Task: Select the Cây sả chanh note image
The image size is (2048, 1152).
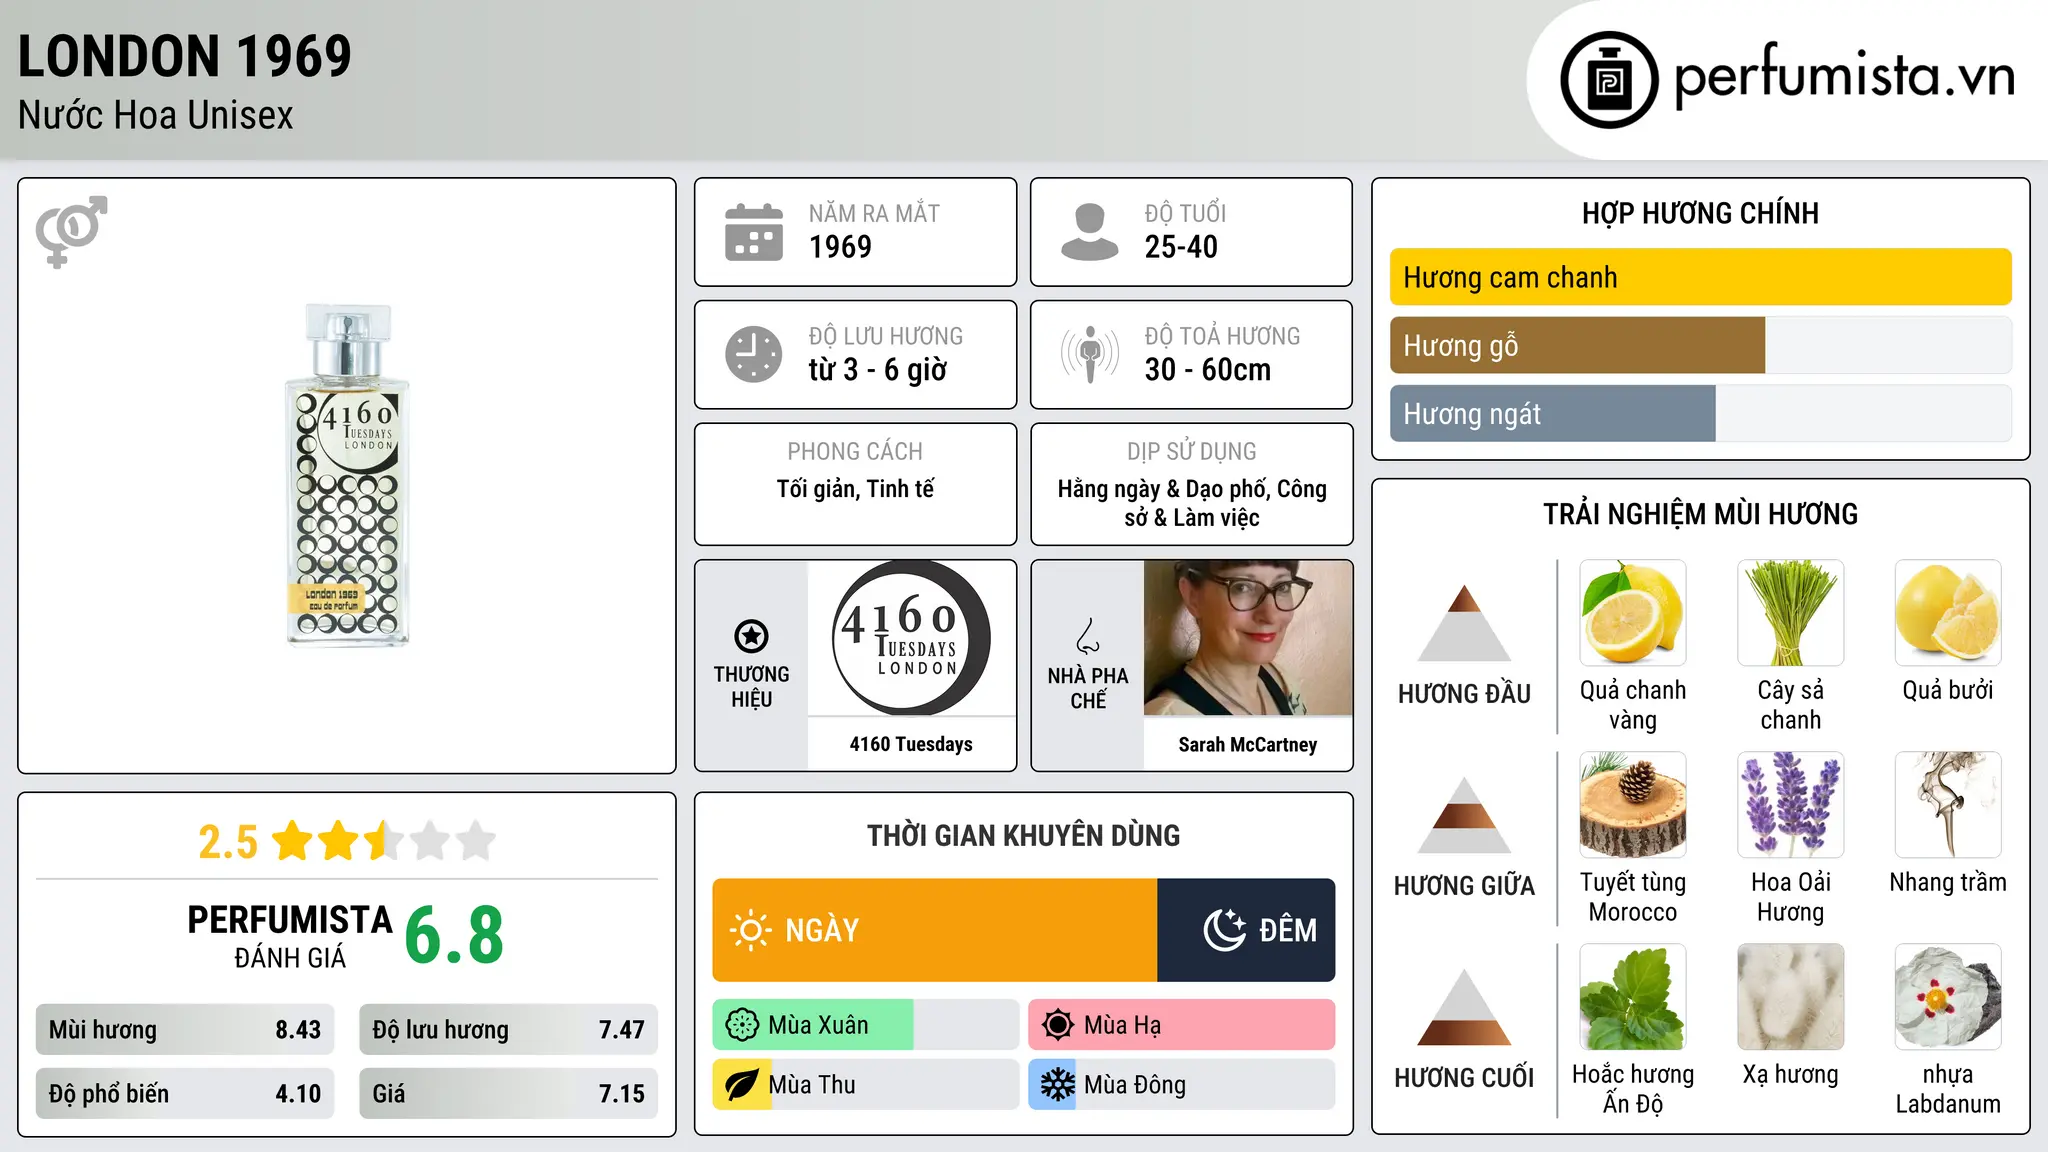Action: pyautogui.click(x=1791, y=612)
